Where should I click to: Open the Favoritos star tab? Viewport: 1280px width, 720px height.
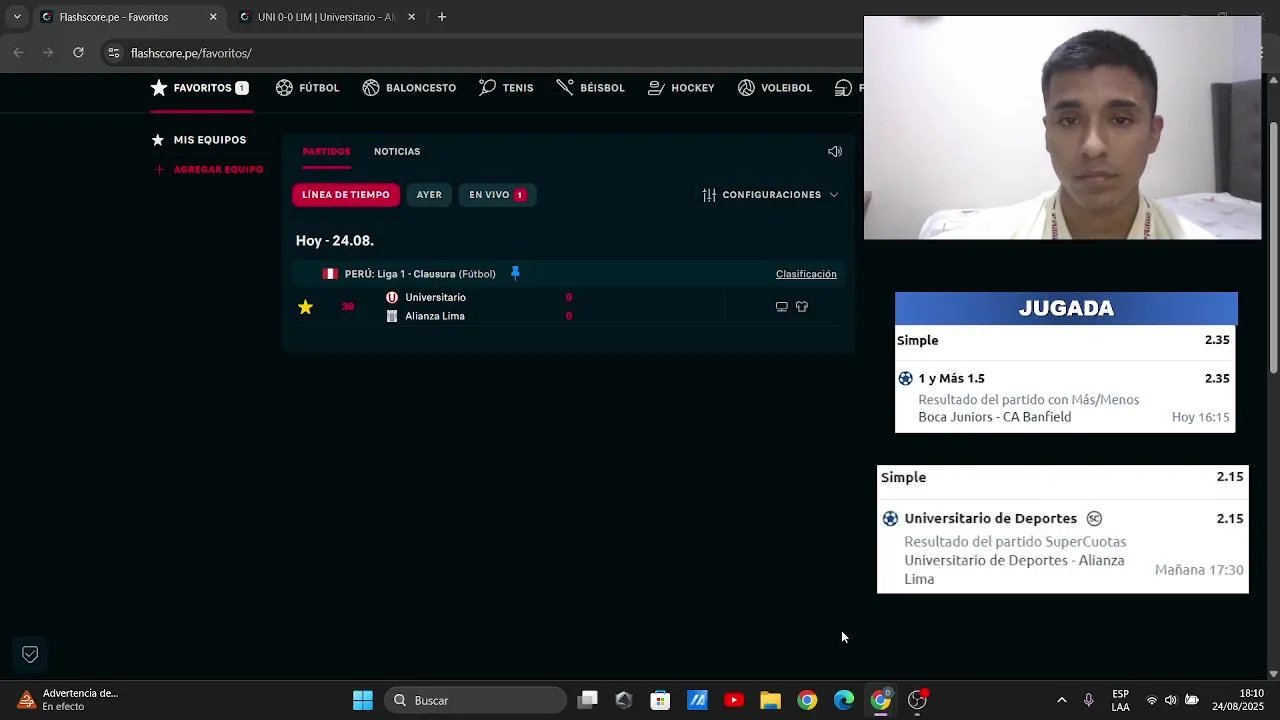(x=199, y=88)
